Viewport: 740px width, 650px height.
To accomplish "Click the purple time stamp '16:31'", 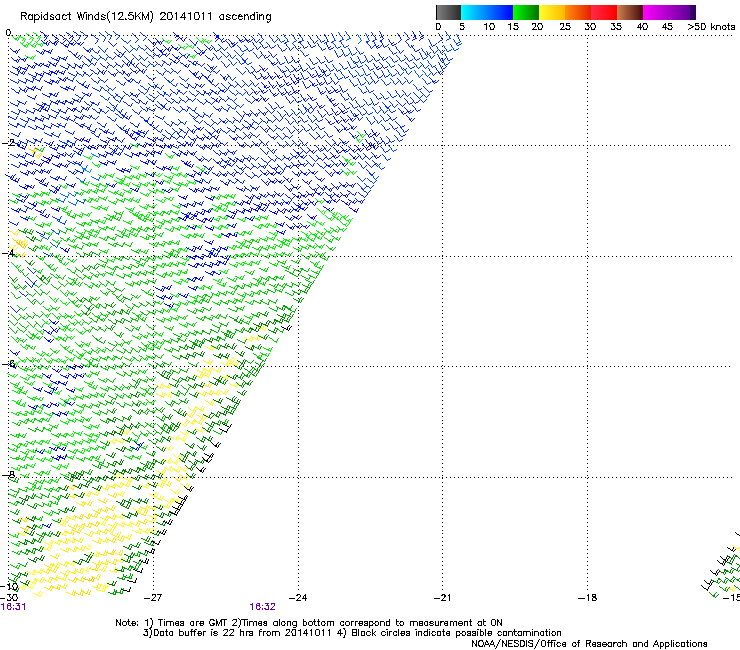I will (x=14, y=607).
